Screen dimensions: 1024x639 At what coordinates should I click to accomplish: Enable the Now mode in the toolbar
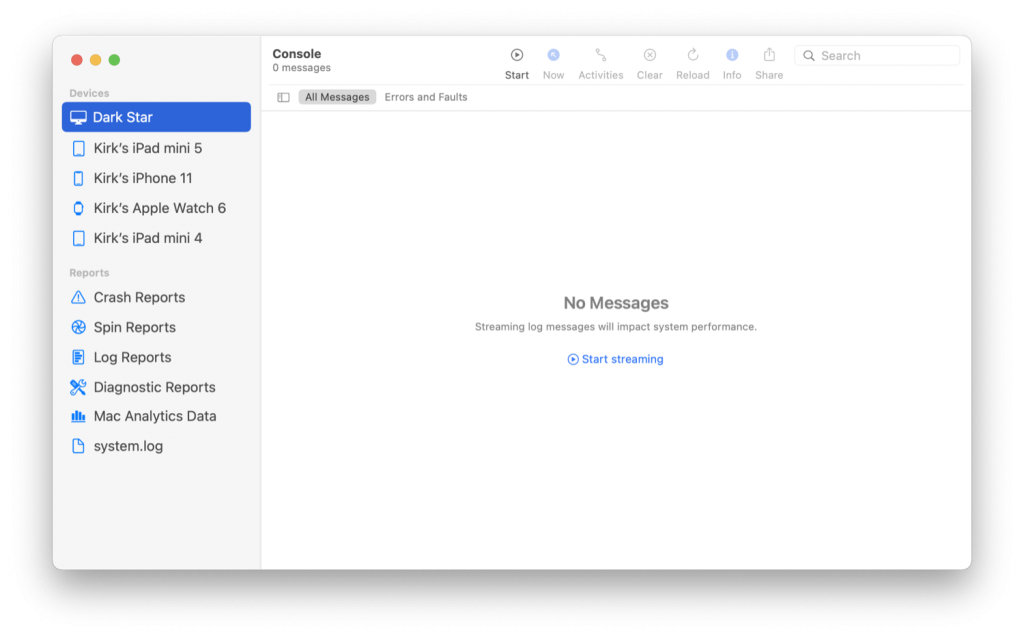point(553,54)
